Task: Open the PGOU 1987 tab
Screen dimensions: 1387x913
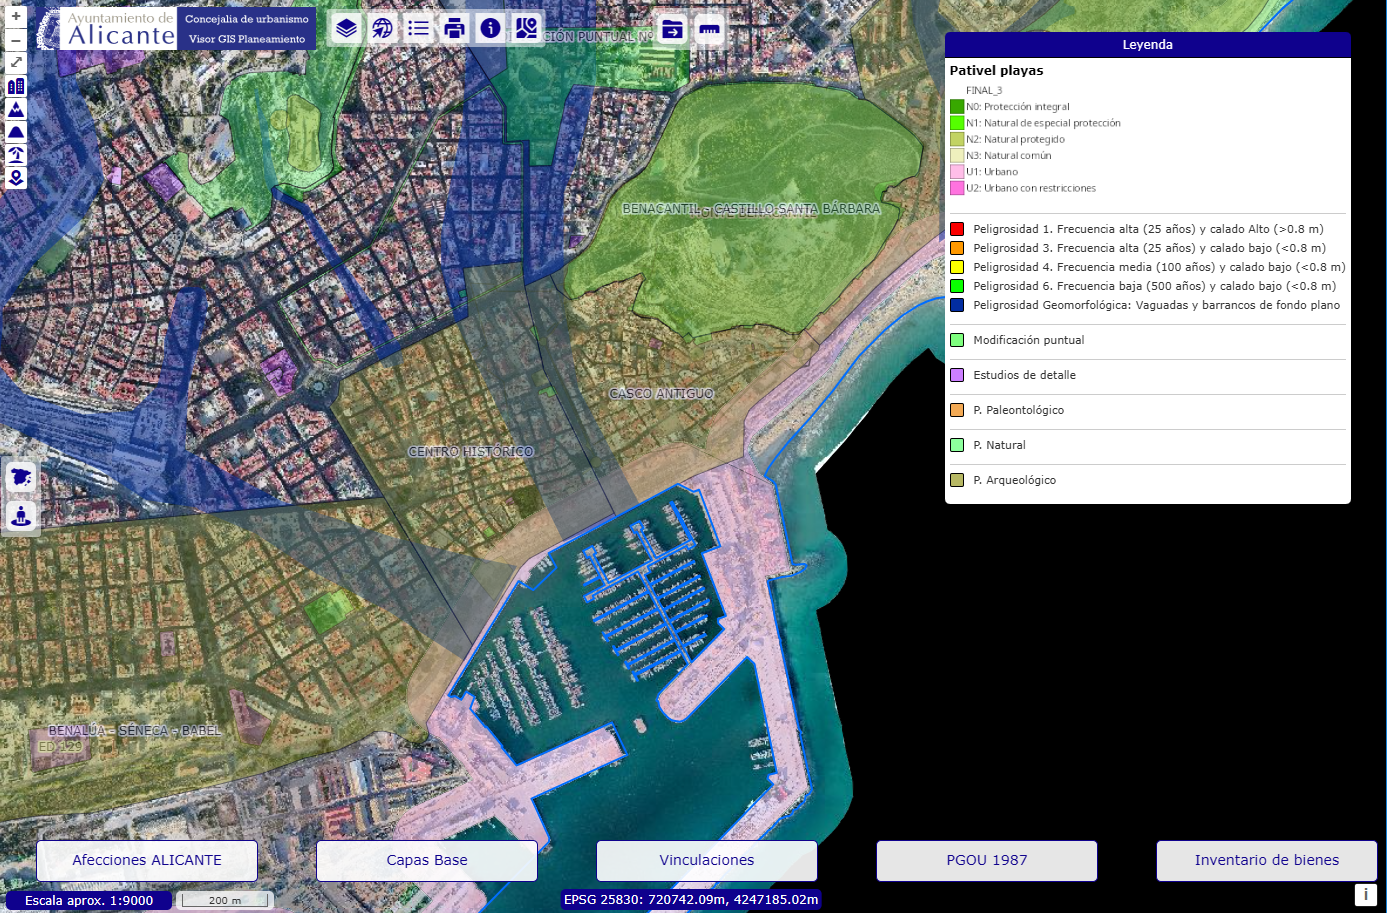Action: 987,860
